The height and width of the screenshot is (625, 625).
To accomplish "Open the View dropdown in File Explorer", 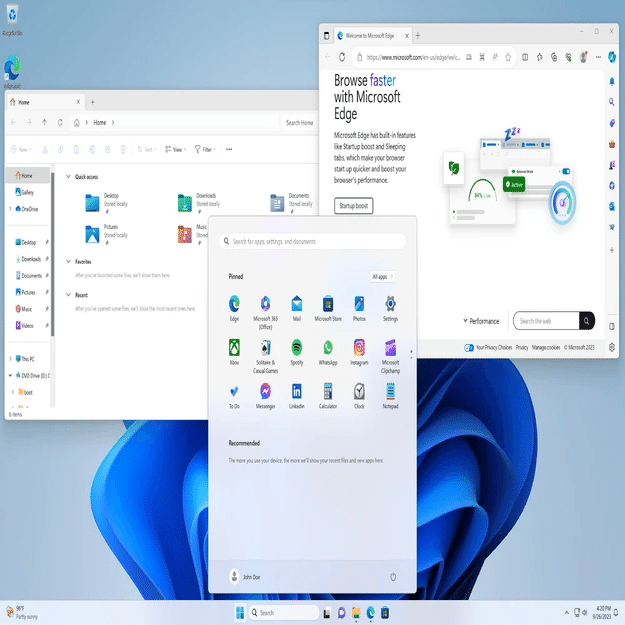I will pyautogui.click(x=175, y=149).
